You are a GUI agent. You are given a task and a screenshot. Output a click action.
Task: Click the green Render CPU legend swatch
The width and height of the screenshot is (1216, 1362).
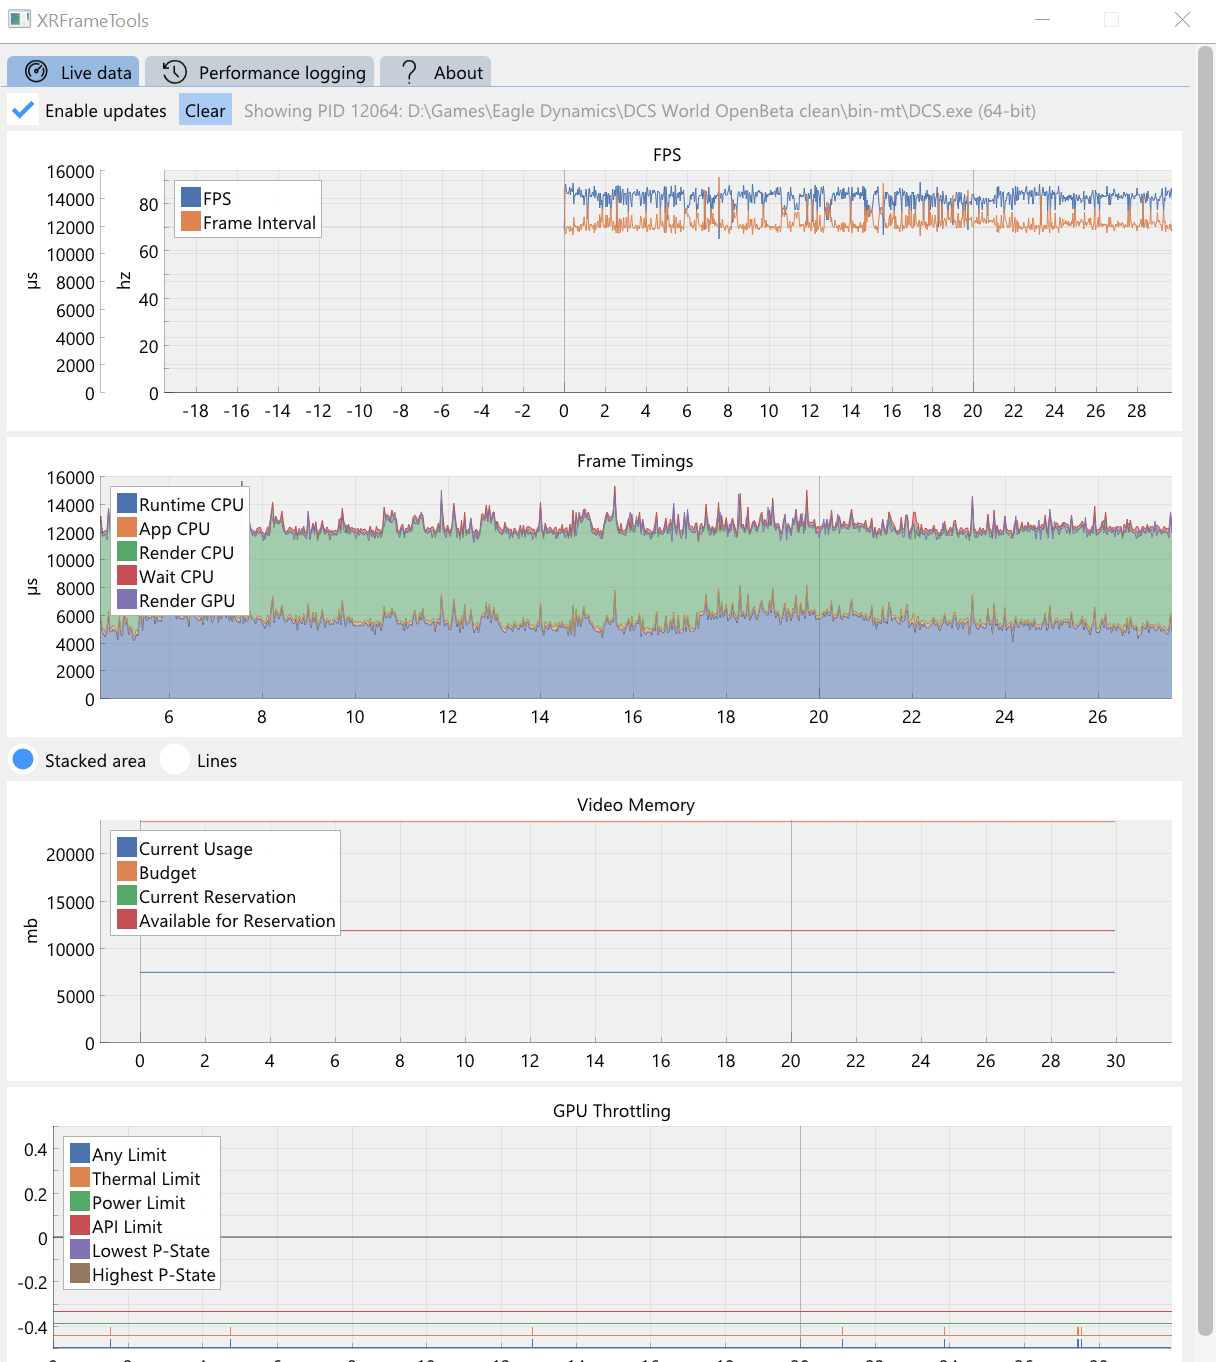127,551
